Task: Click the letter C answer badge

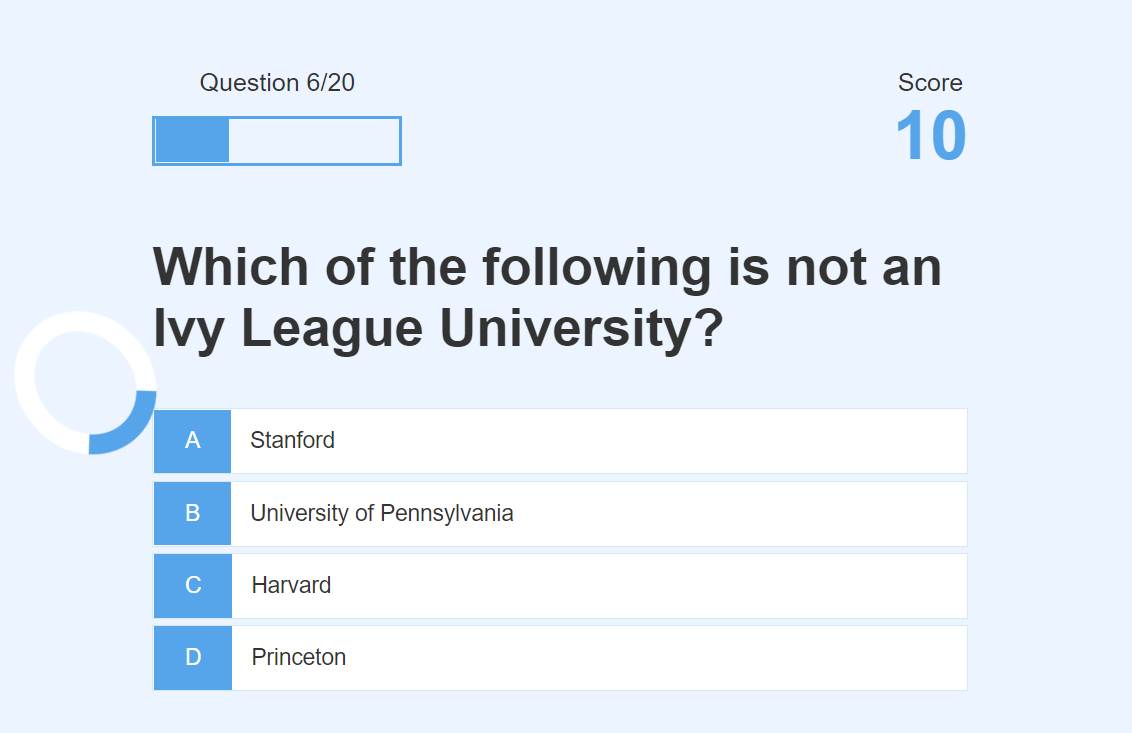Action: point(193,586)
